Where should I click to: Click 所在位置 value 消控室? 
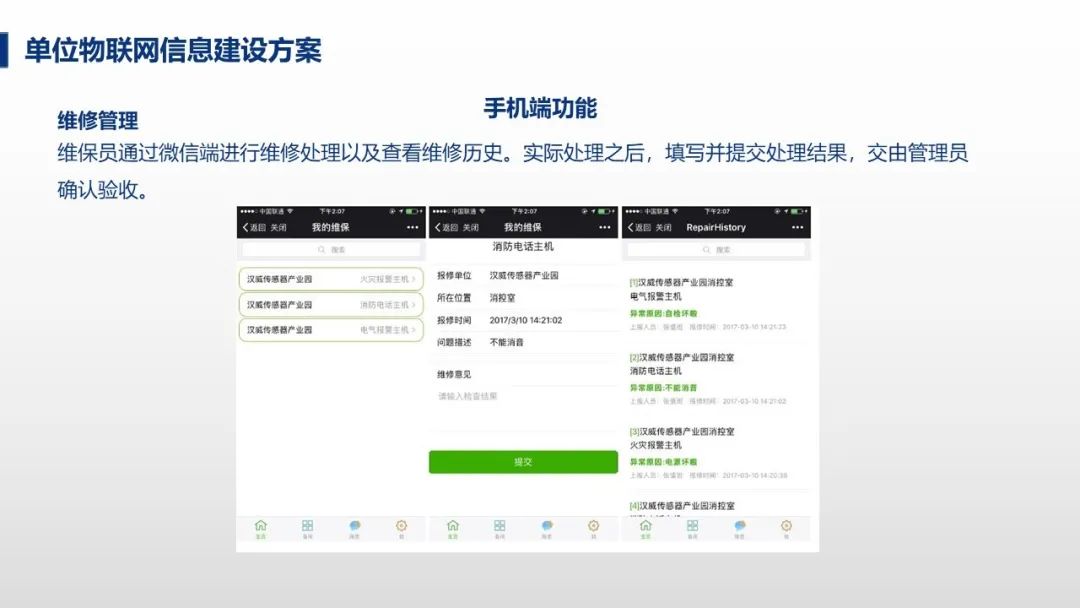pos(502,298)
